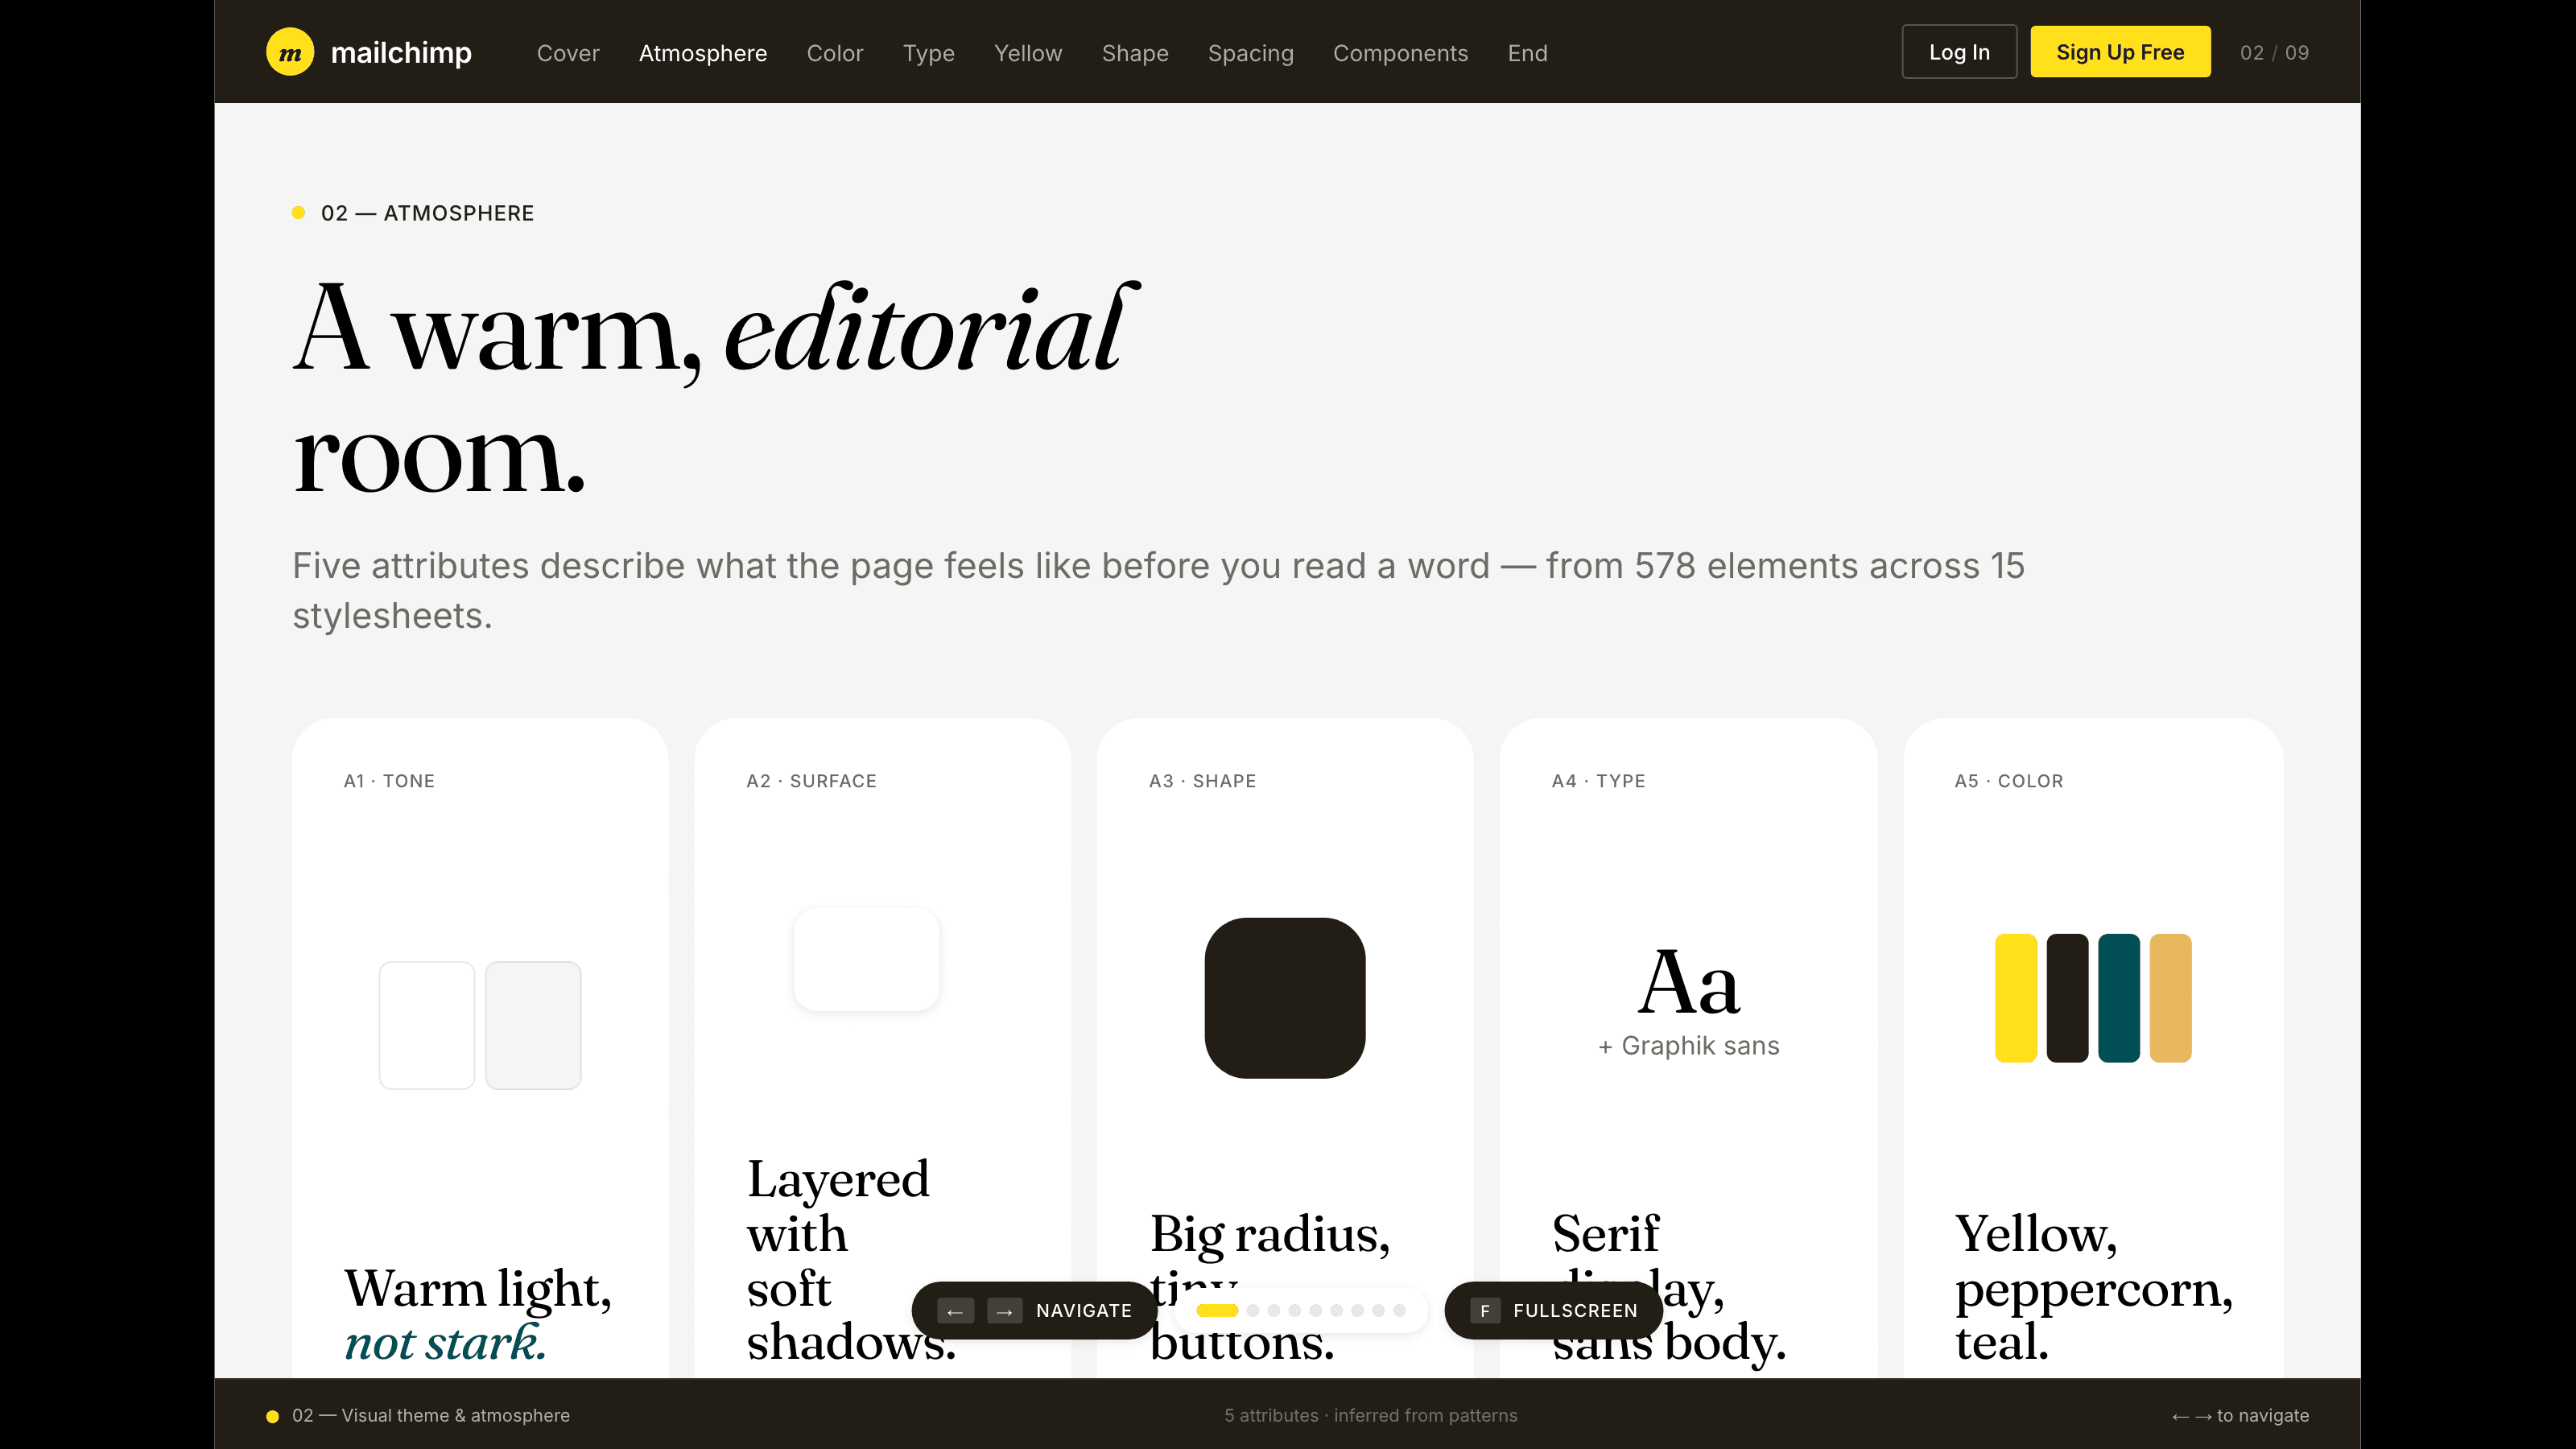Click the 'A5 · COLOR' card label
The width and height of the screenshot is (2576, 1449).
pyautogui.click(x=2009, y=781)
